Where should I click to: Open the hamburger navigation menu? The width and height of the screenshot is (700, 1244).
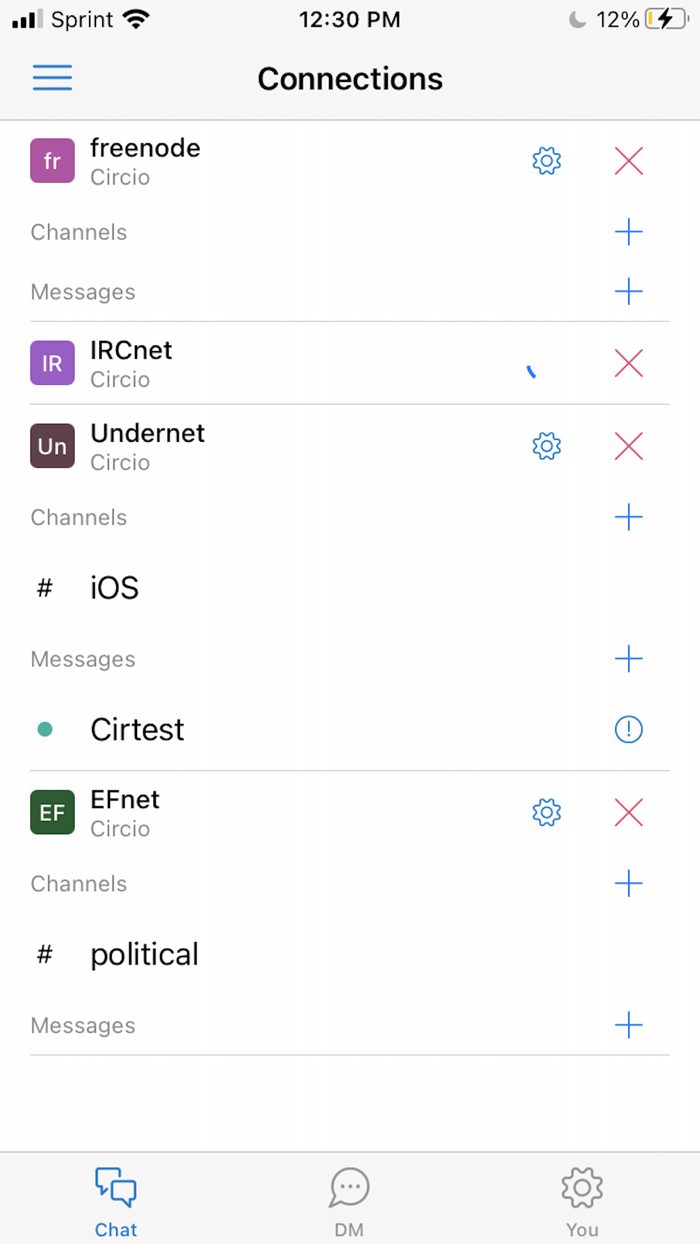point(52,77)
